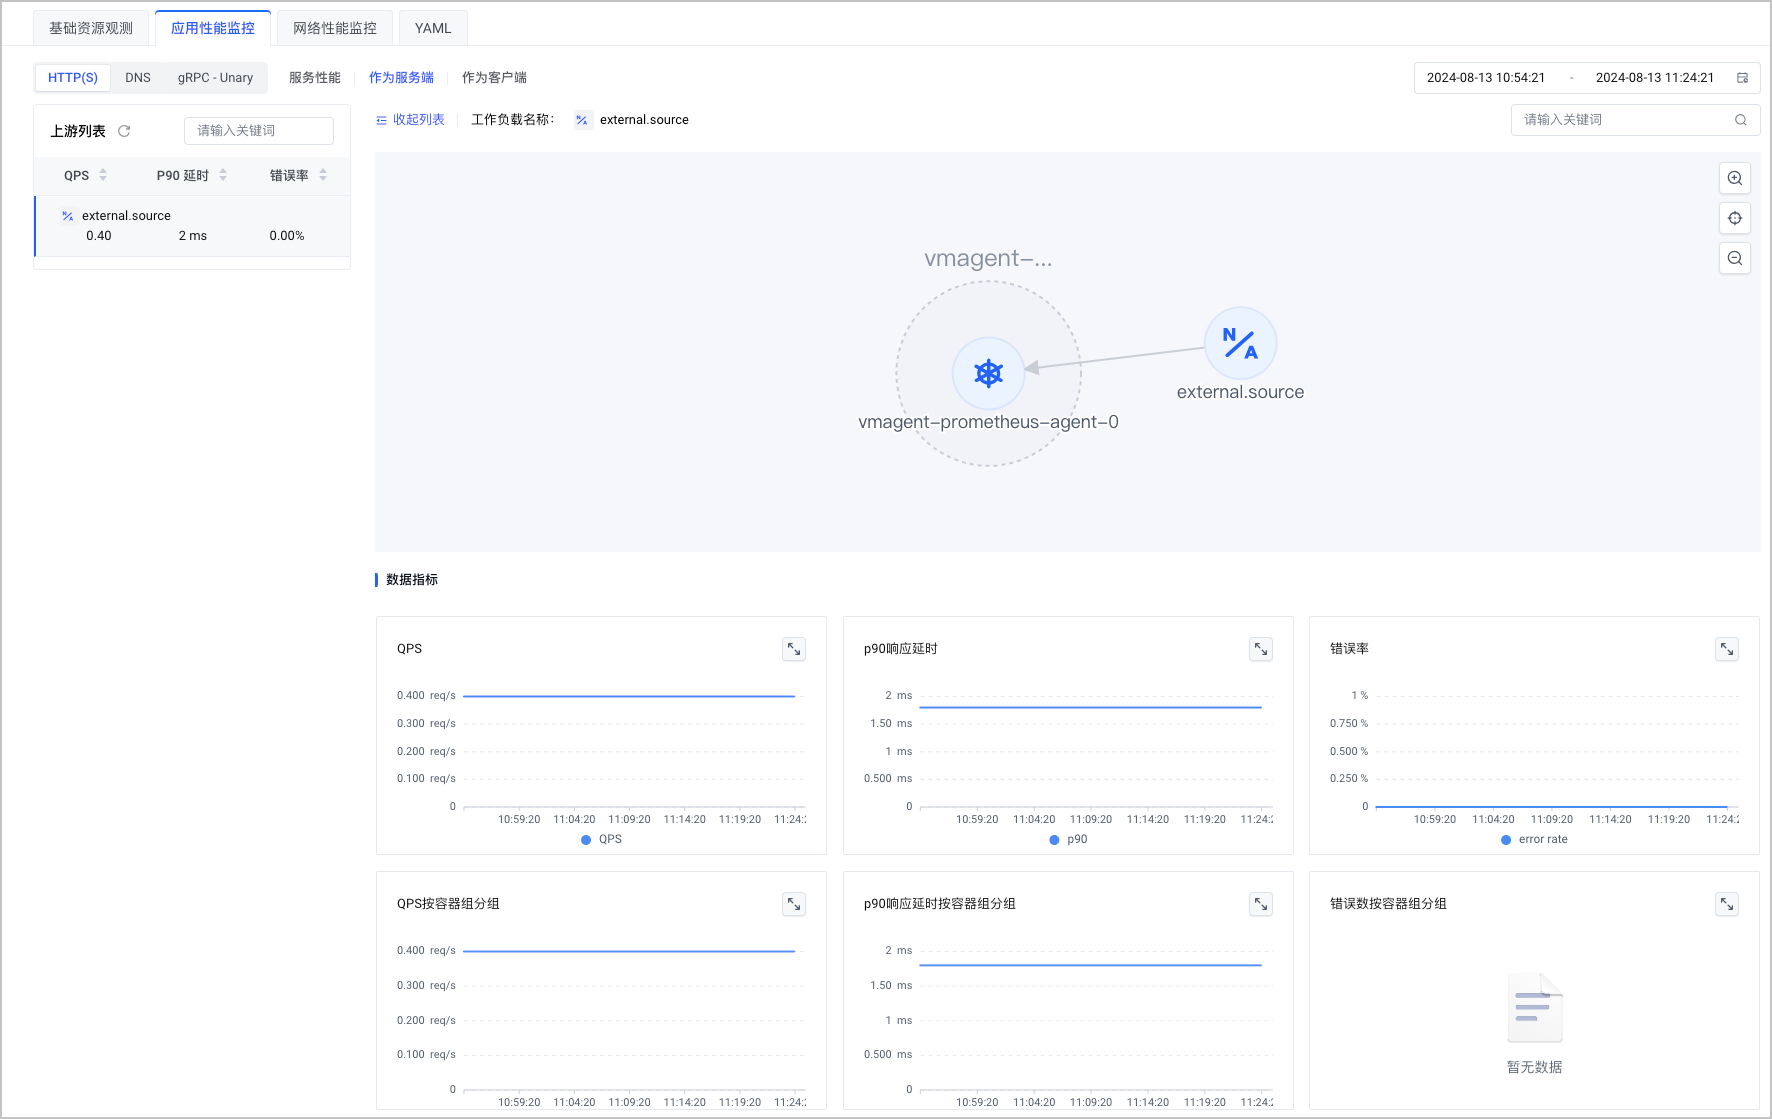
Task: Click the vmagent-... namespace group label
Action: point(988,258)
